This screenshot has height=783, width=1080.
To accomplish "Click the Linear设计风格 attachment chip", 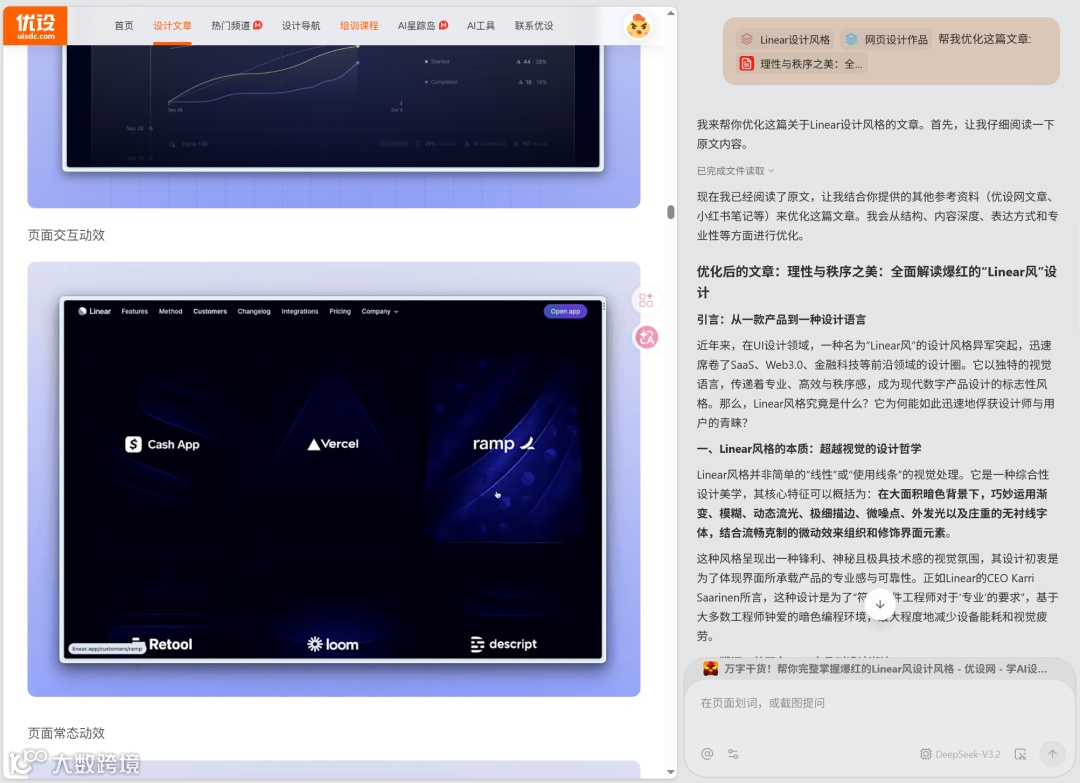I will point(785,39).
